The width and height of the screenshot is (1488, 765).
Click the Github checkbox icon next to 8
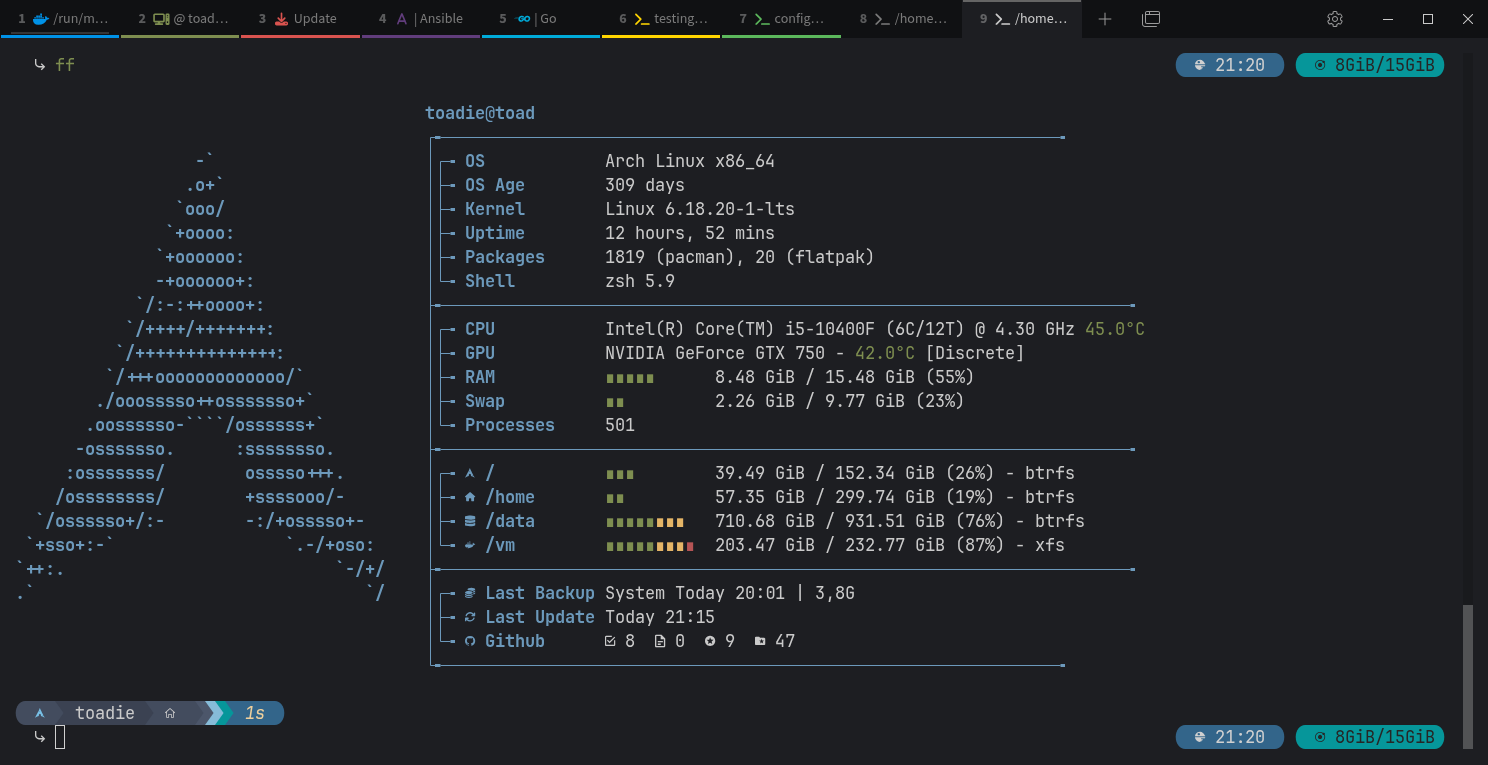(610, 641)
